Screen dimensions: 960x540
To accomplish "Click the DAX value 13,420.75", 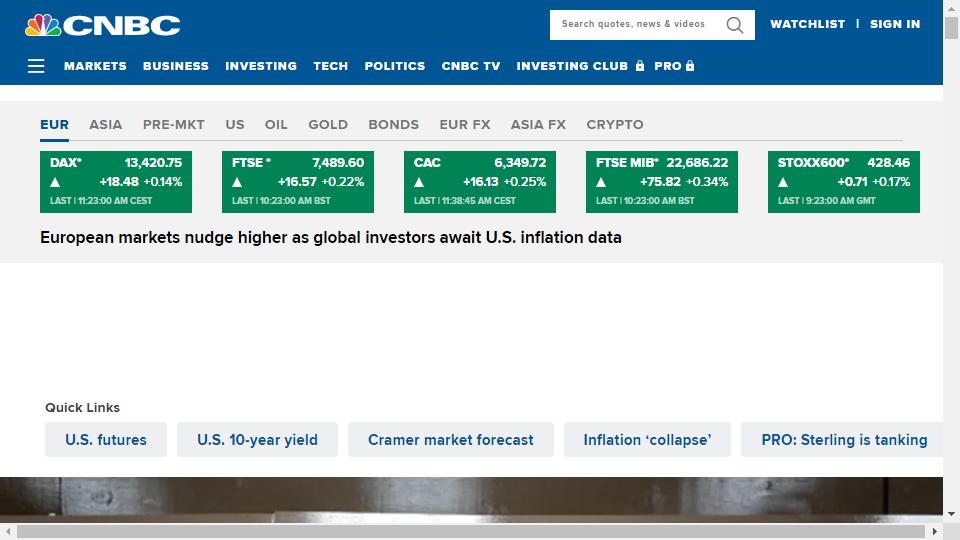I will pos(153,163).
